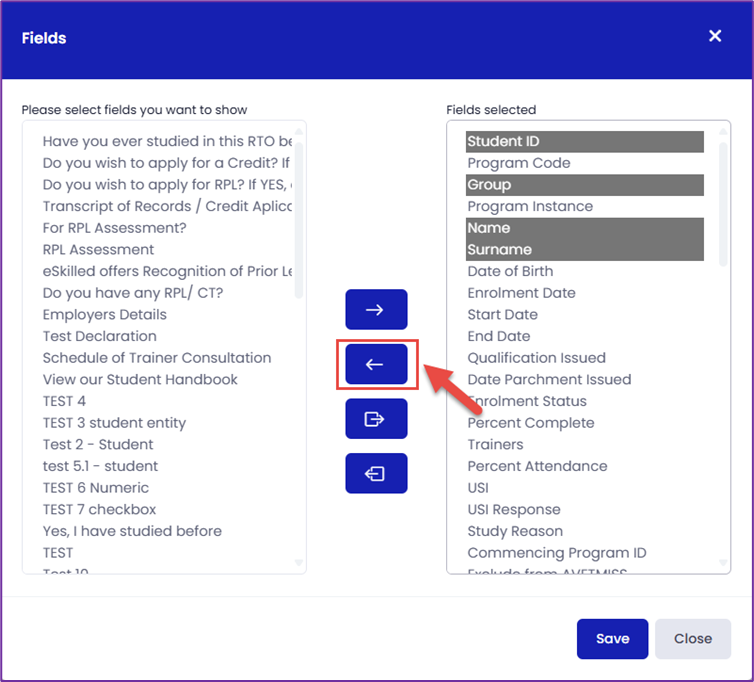The height and width of the screenshot is (682, 754).
Task: Click the left arrow remove-field button
Action: pyautogui.click(x=376, y=364)
